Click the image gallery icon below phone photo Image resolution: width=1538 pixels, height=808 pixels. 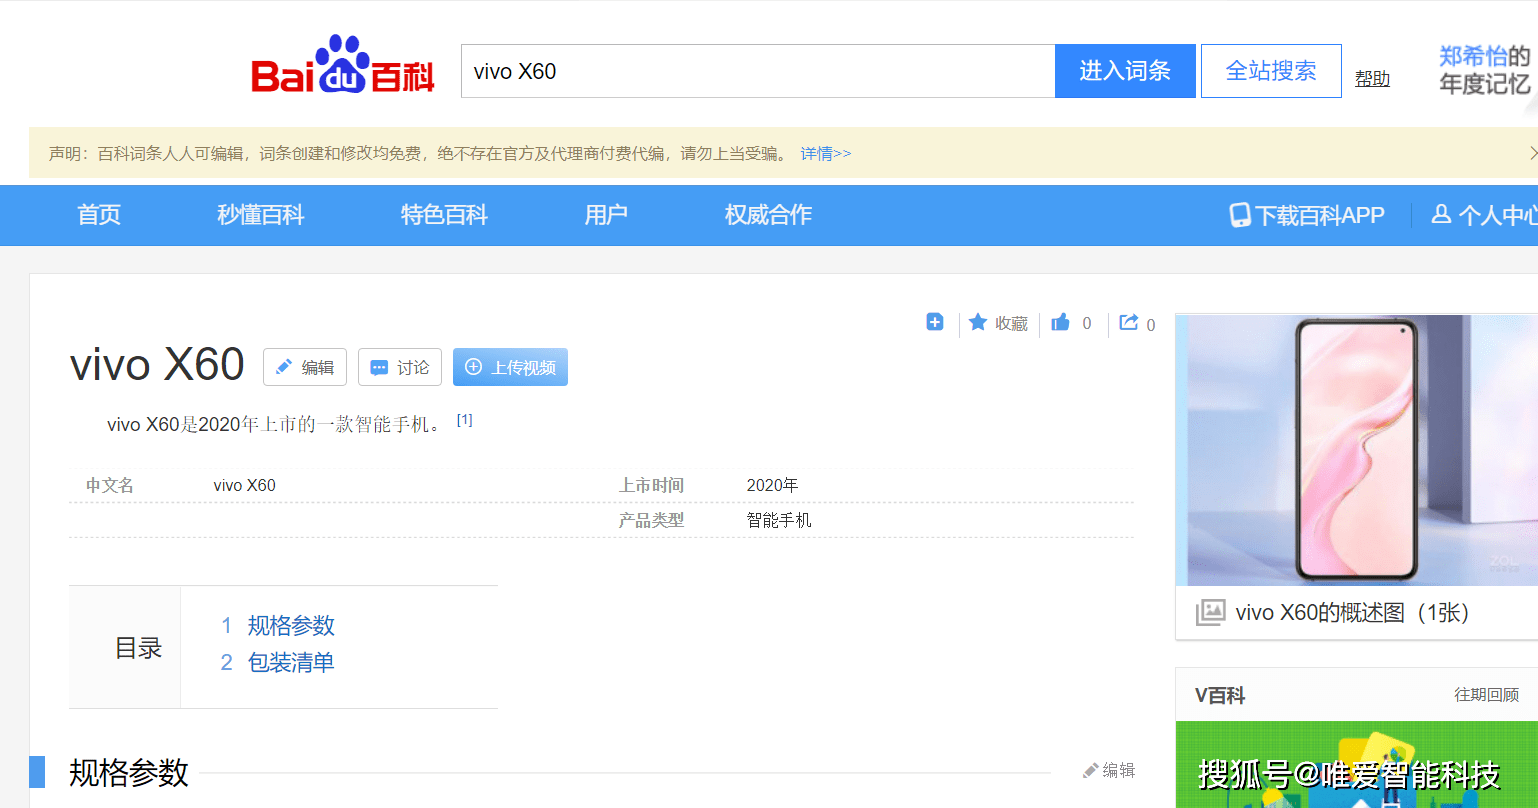coord(1210,612)
